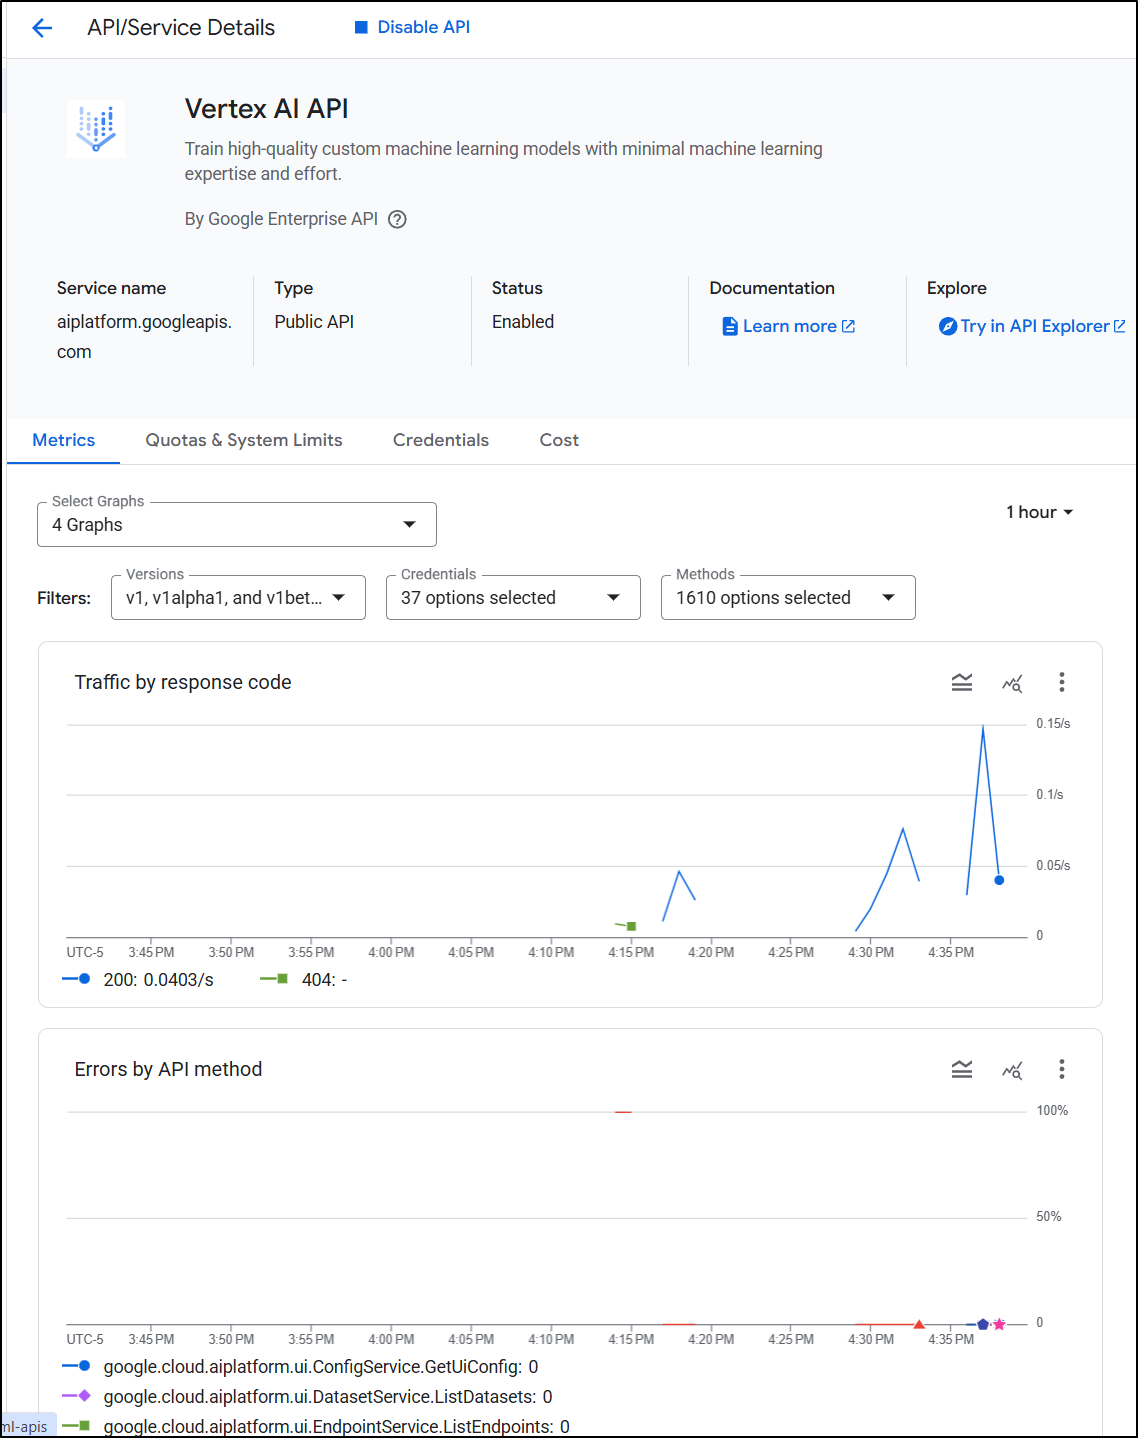Go back using the arrow icon
This screenshot has width=1138, height=1438.
[x=42, y=28]
